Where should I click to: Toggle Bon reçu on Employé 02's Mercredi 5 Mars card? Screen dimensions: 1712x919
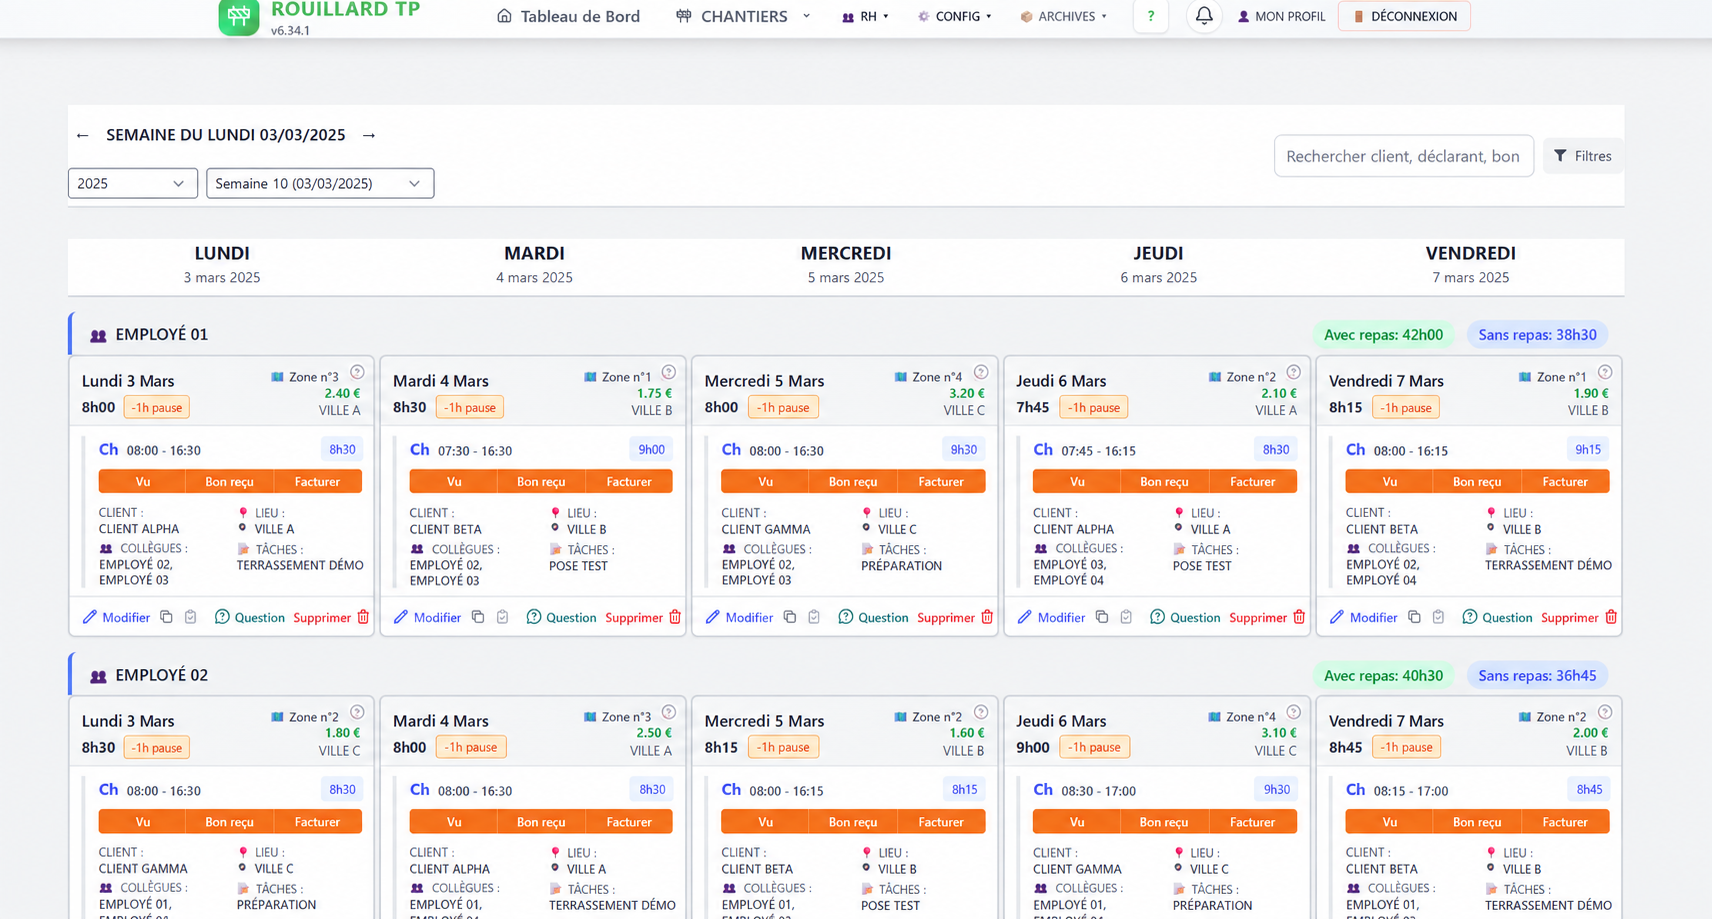click(x=853, y=822)
